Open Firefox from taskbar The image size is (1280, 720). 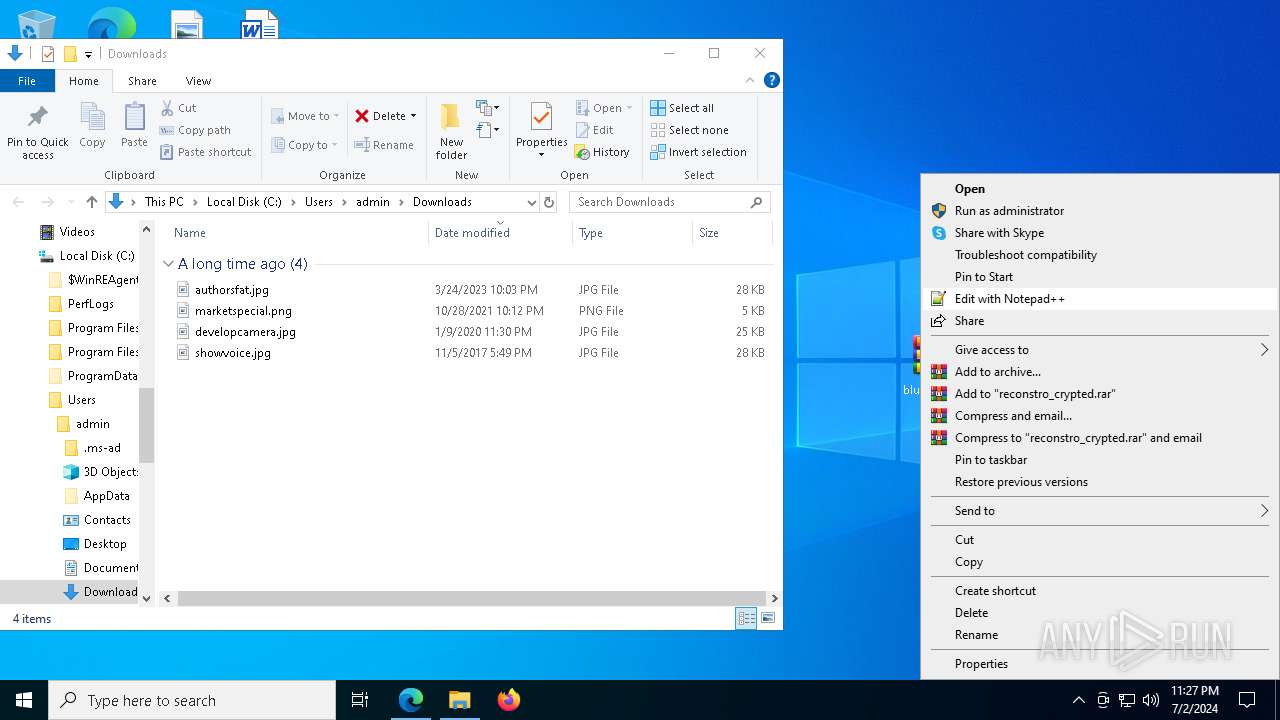[x=508, y=700]
